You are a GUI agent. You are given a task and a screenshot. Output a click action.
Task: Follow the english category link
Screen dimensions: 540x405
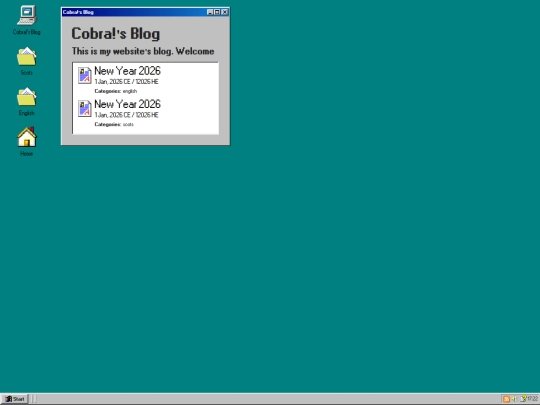[130, 91]
